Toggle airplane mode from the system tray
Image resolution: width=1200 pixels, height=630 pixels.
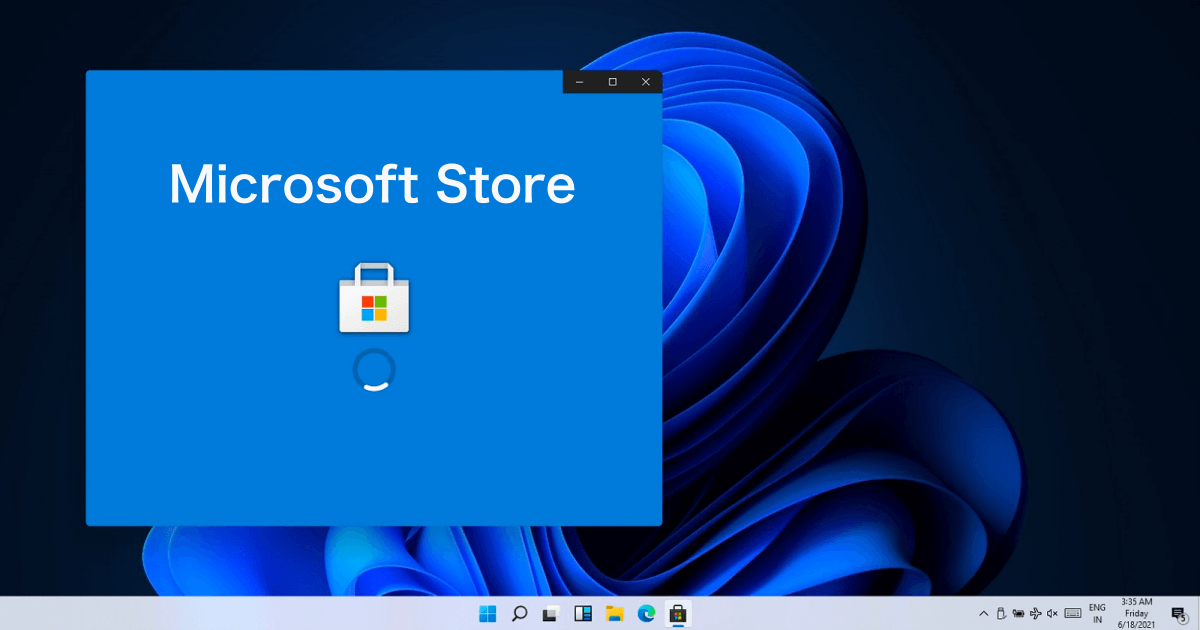tap(1036, 613)
